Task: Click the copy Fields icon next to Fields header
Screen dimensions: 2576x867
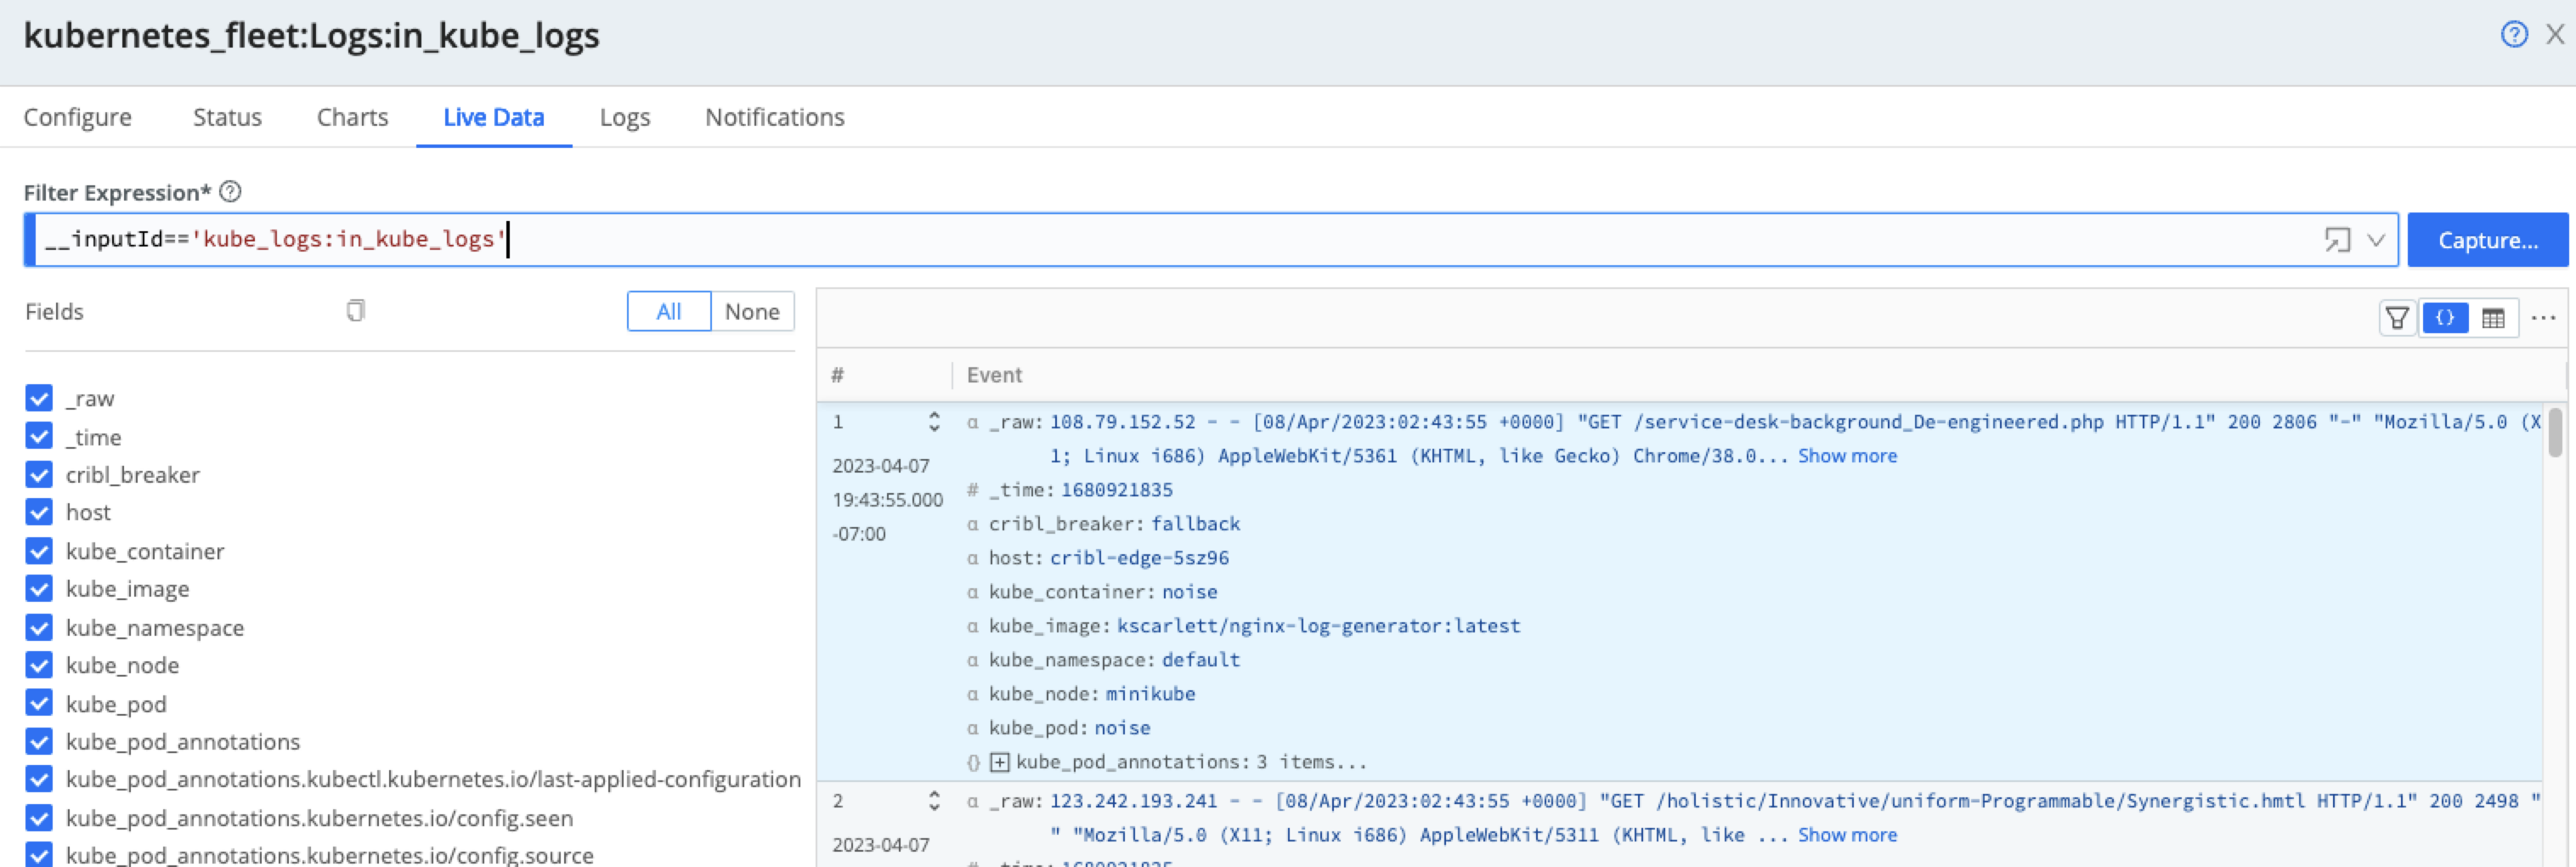Action: point(356,310)
